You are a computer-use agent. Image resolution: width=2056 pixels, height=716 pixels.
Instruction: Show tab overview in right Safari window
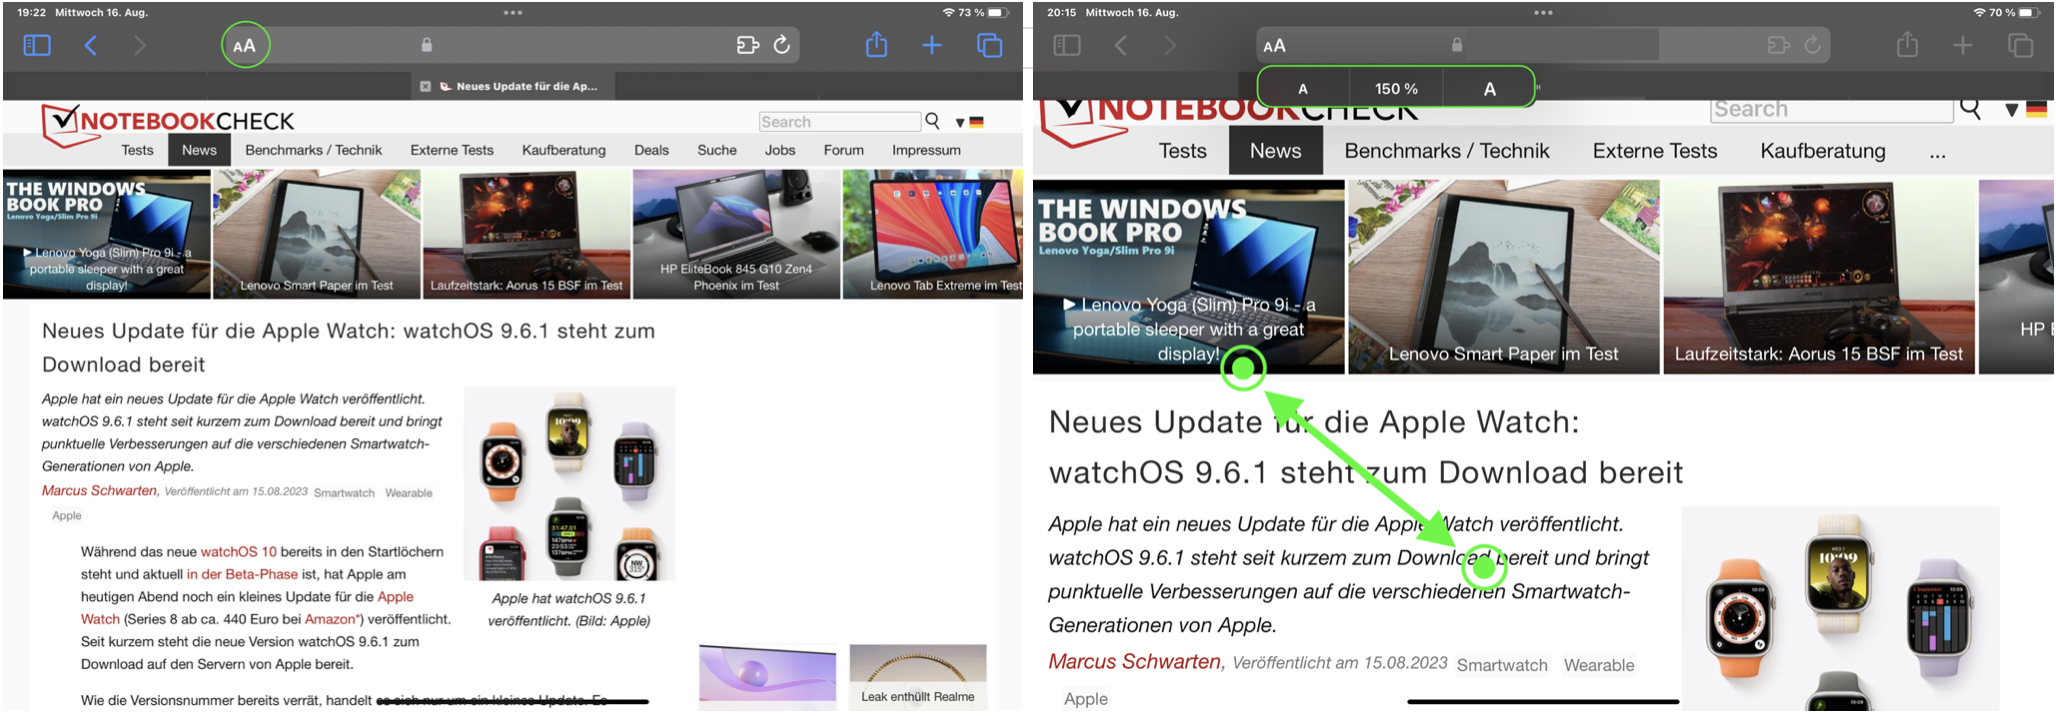2021,45
